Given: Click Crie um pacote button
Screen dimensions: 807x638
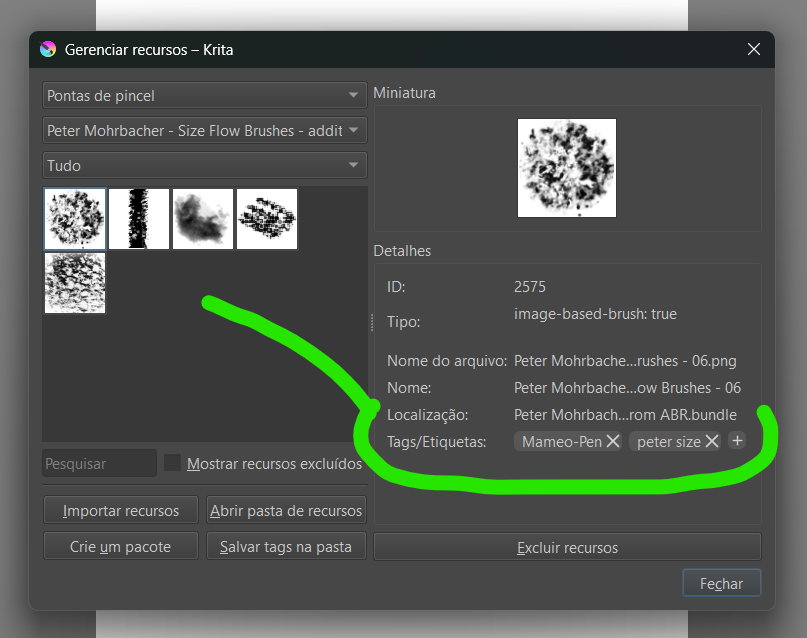Looking at the screenshot, I should point(121,546).
